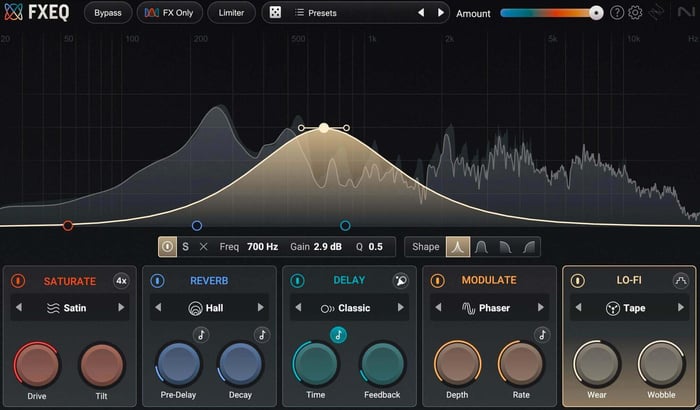
Task: Select next Lo-Fi mode after Tape
Action: (x=681, y=307)
